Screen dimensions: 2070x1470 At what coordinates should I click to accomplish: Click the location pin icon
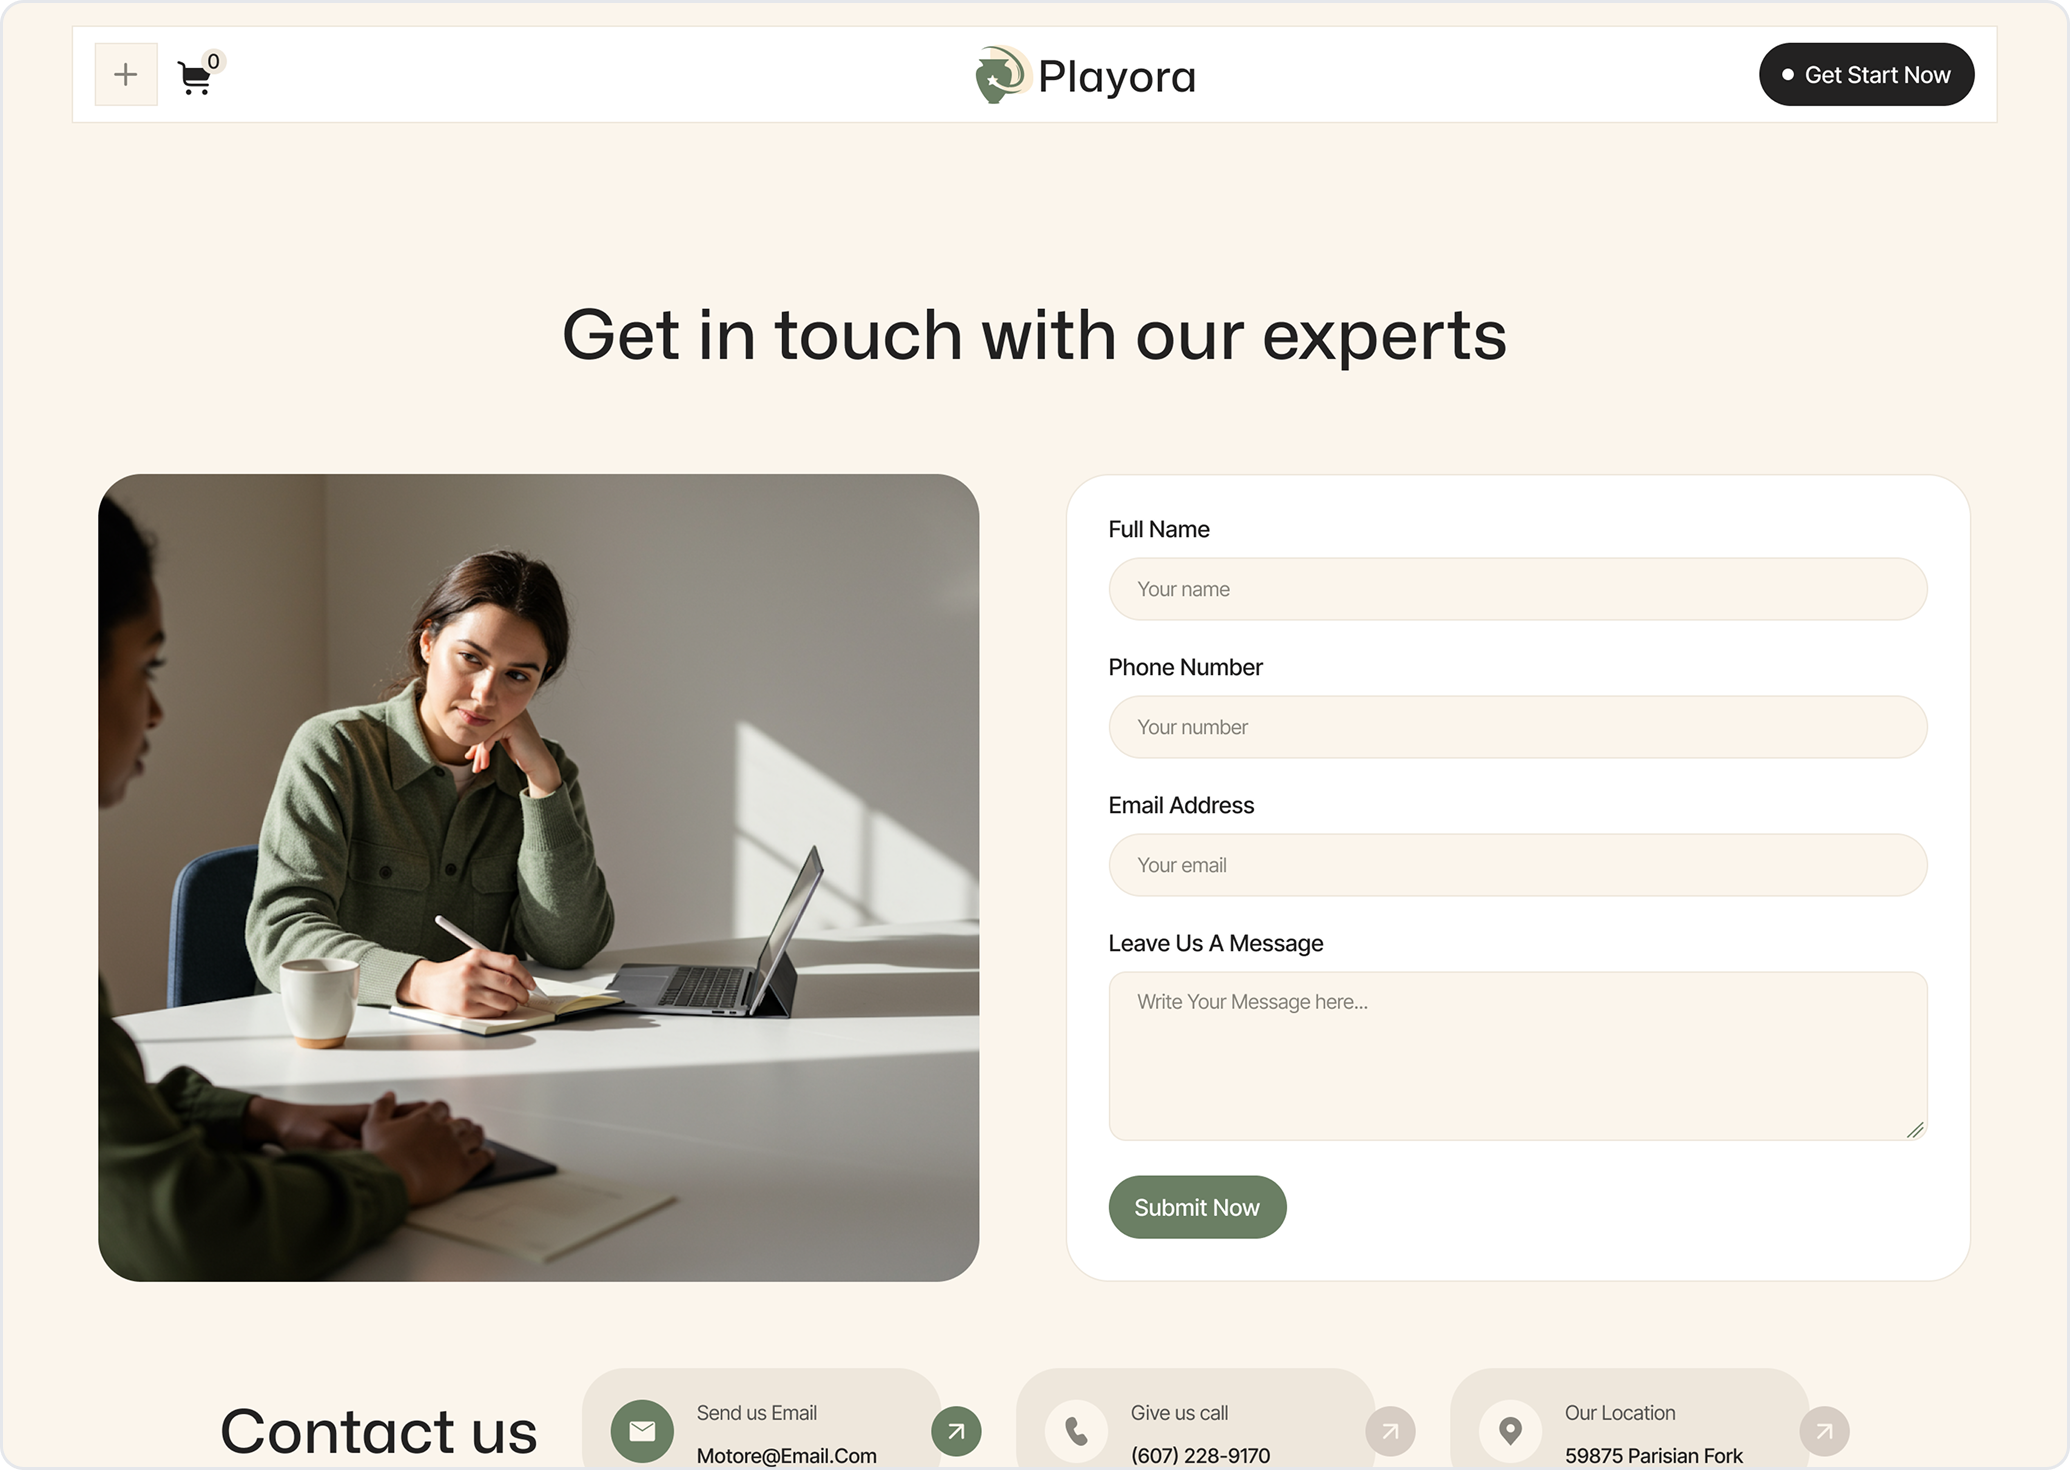pyautogui.click(x=1510, y=1431)
